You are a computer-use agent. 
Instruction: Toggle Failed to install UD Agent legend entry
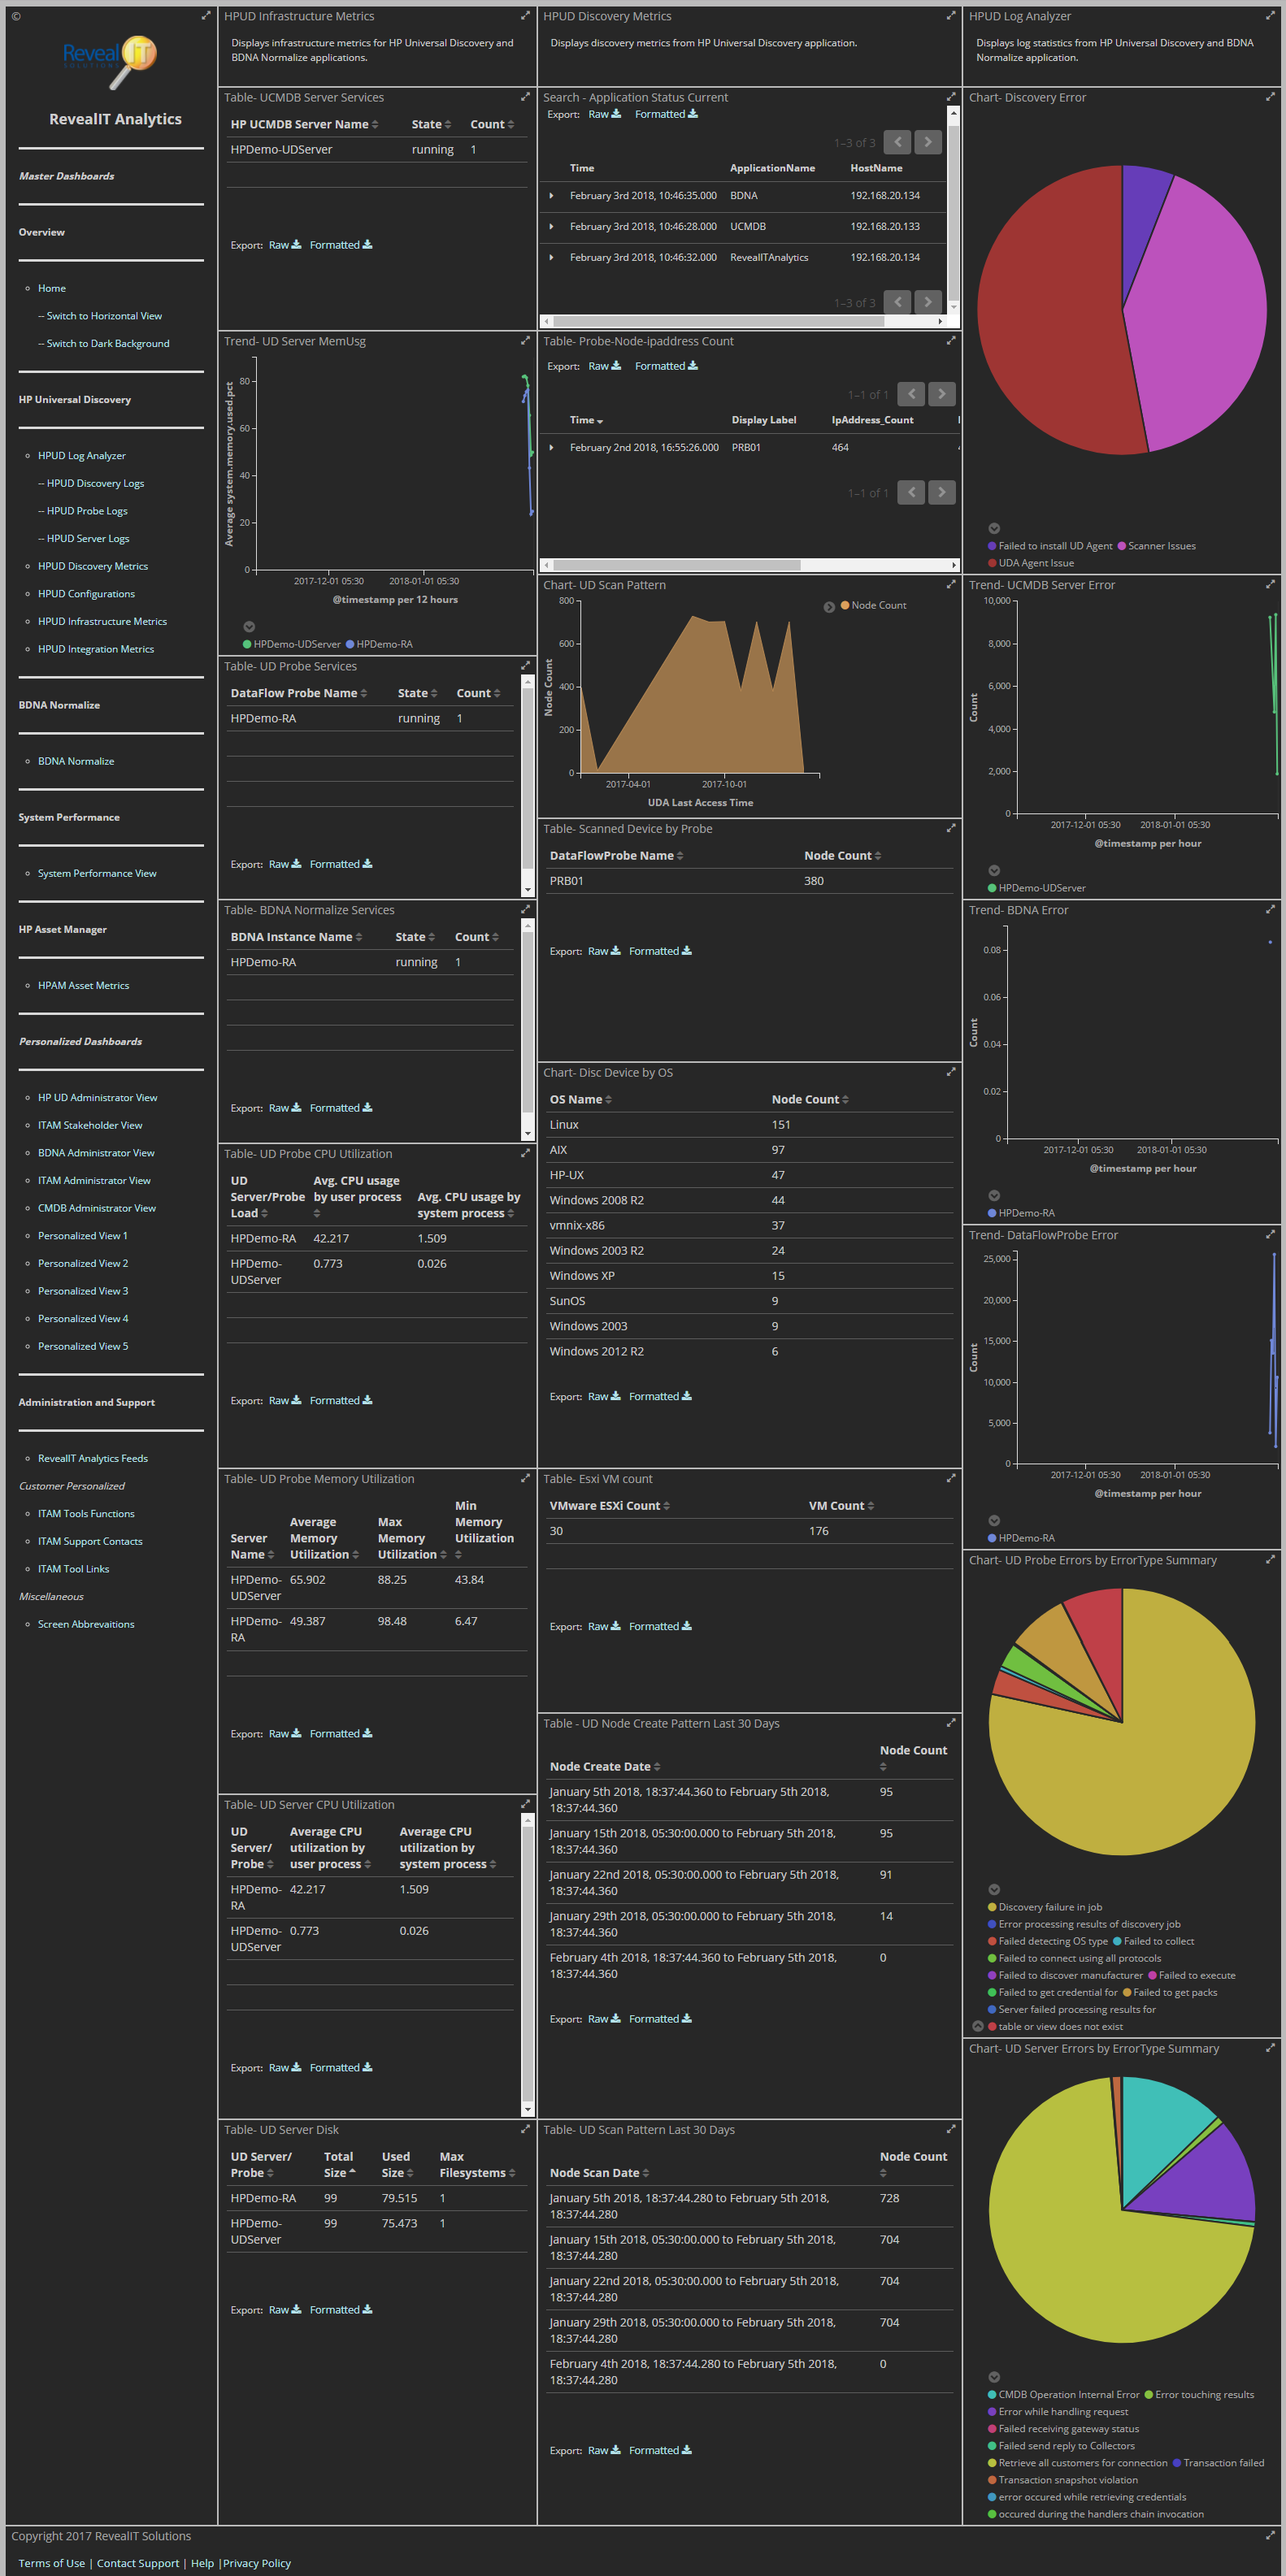pyautogui.click(x=1050, y=546)
